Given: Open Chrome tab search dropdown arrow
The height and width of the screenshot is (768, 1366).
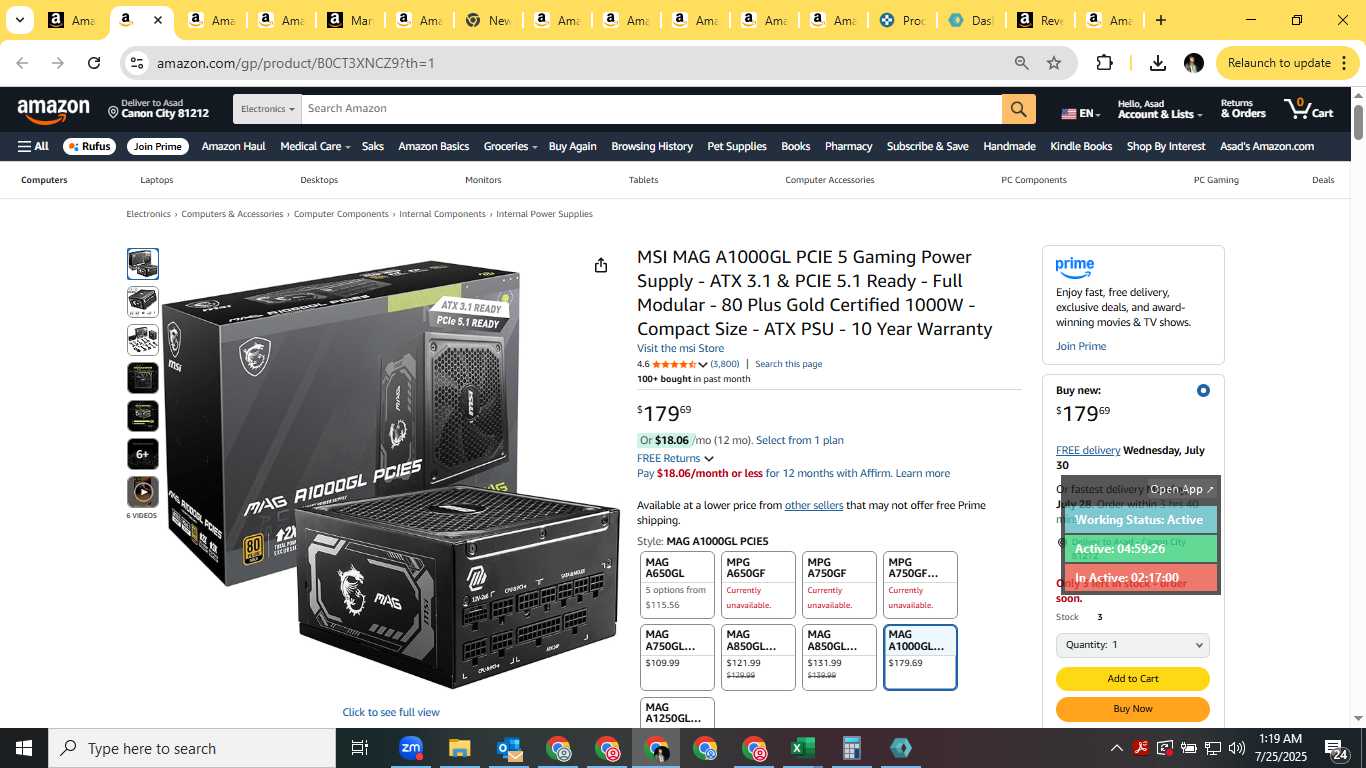Looking at the screenshot, I should click(x=19, y=20).
